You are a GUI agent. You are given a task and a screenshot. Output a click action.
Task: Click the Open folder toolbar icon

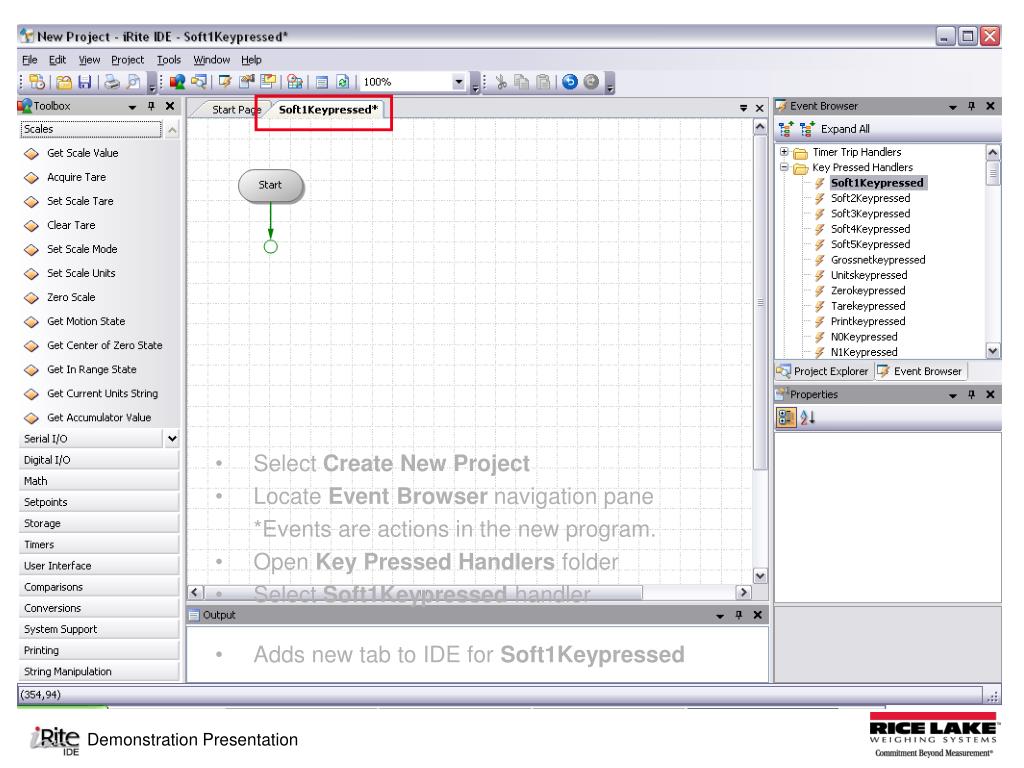click(x=64, y=82)
